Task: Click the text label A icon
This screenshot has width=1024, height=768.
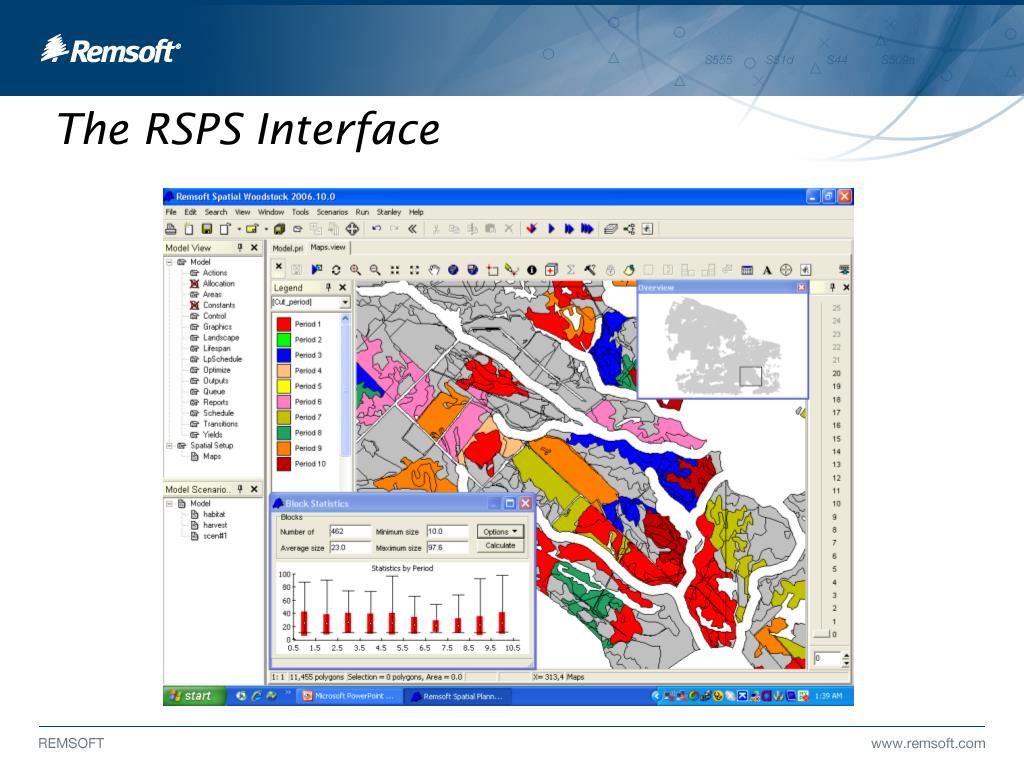Action: click(x=767, y=270)
